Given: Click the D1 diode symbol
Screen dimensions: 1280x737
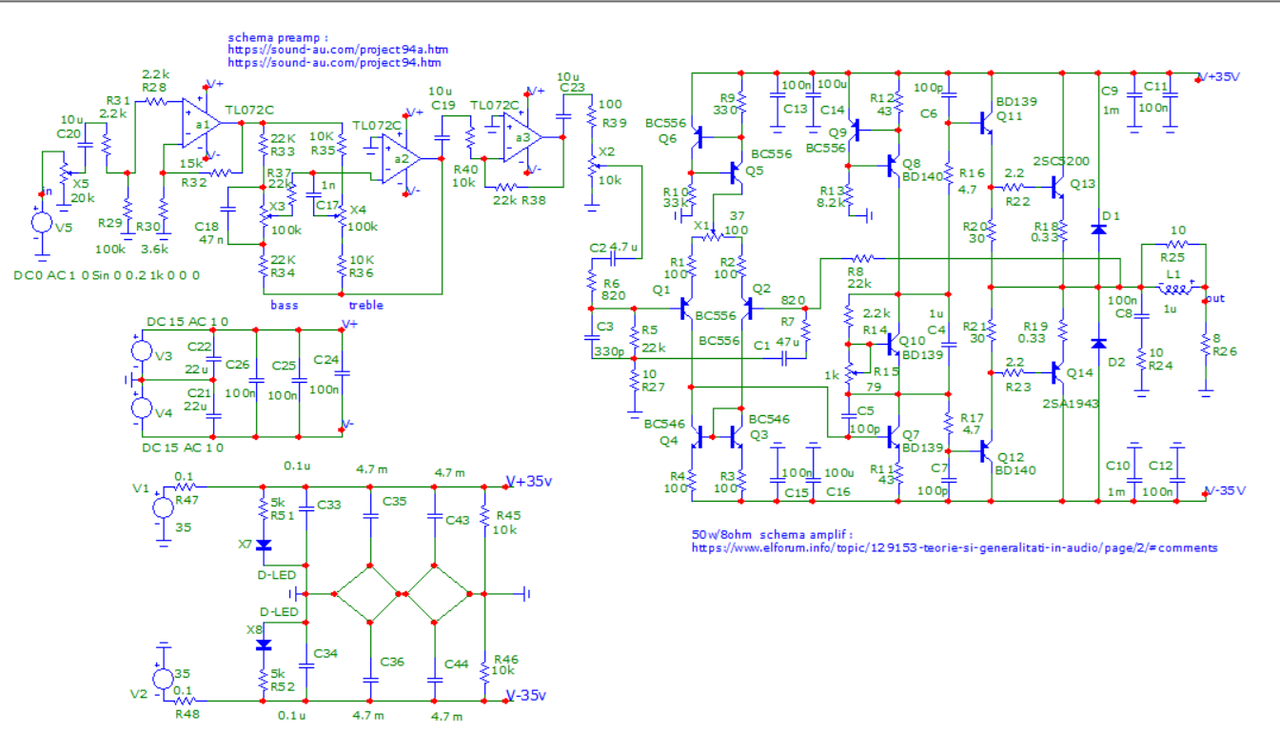Looking at the screenshot, I should pyautogui.click(x=1099, y=229).
